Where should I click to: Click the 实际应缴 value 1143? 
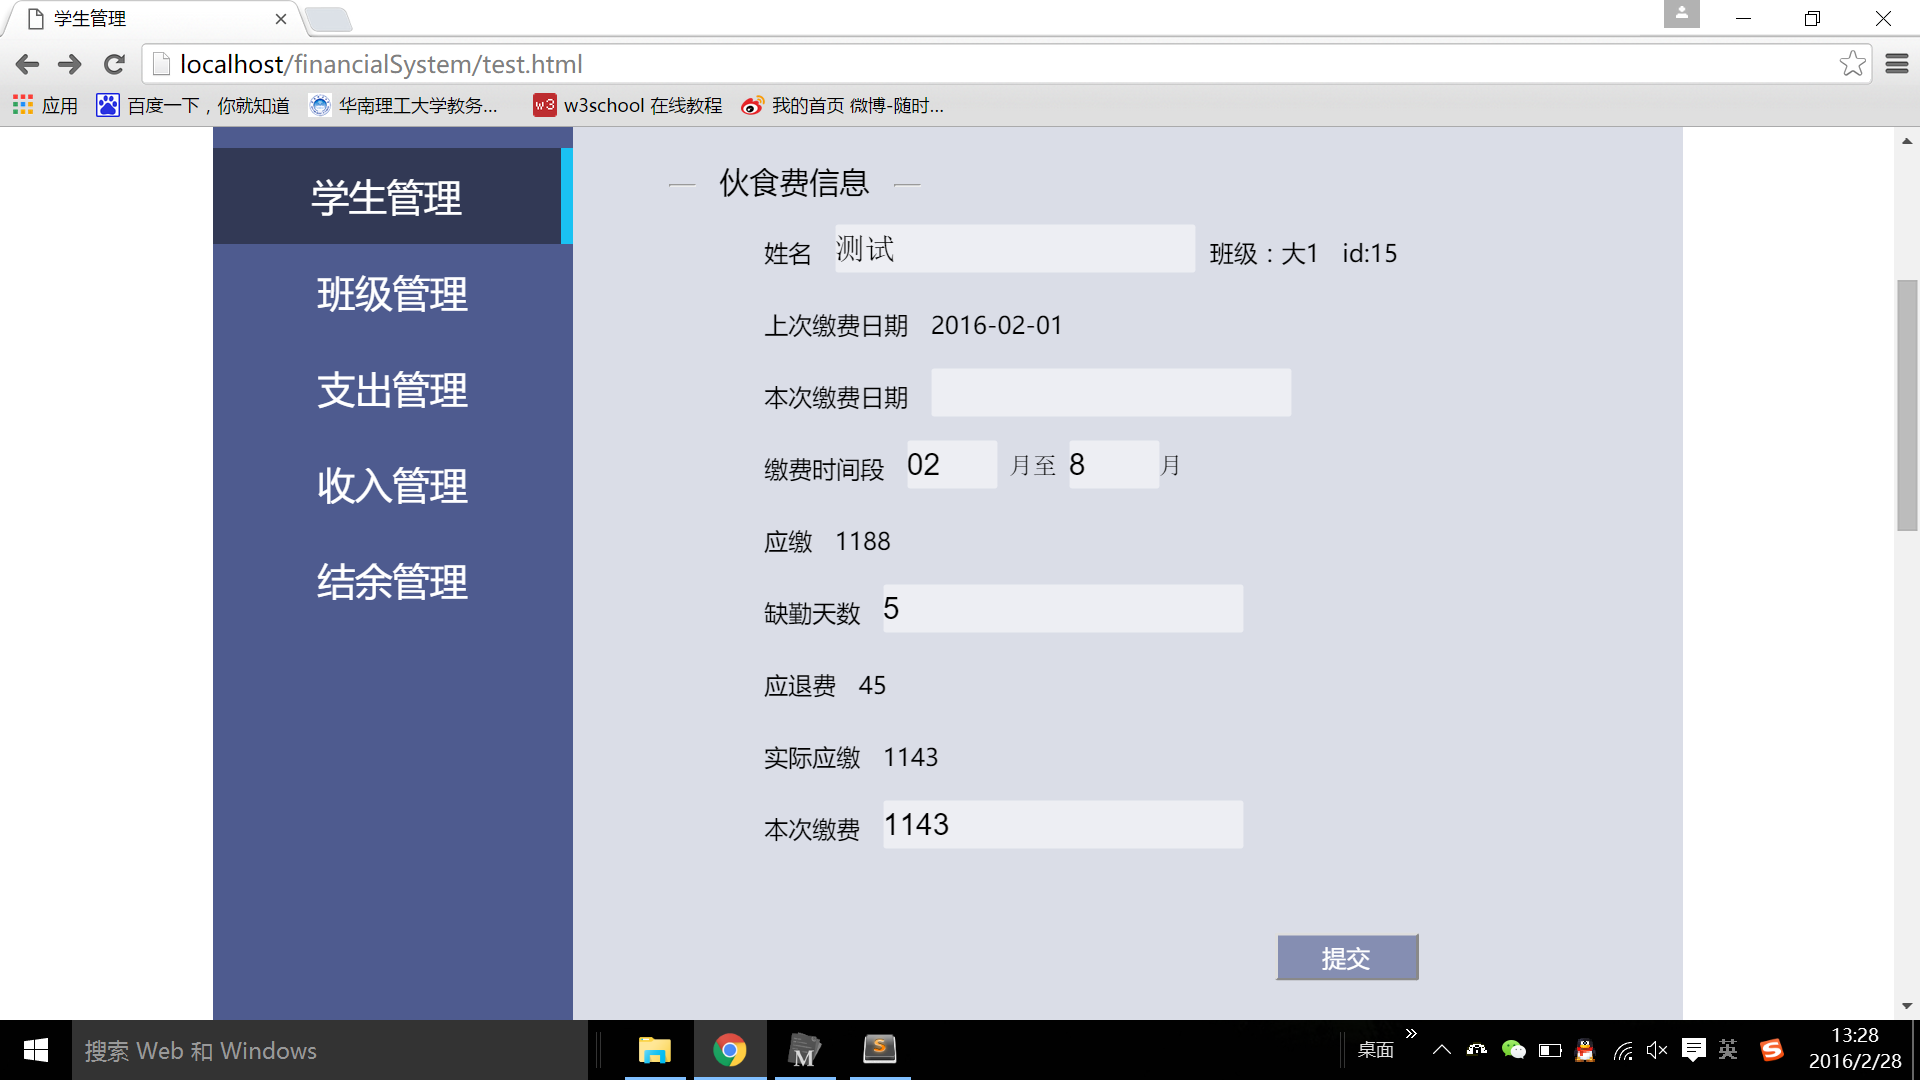pos(910,758)
